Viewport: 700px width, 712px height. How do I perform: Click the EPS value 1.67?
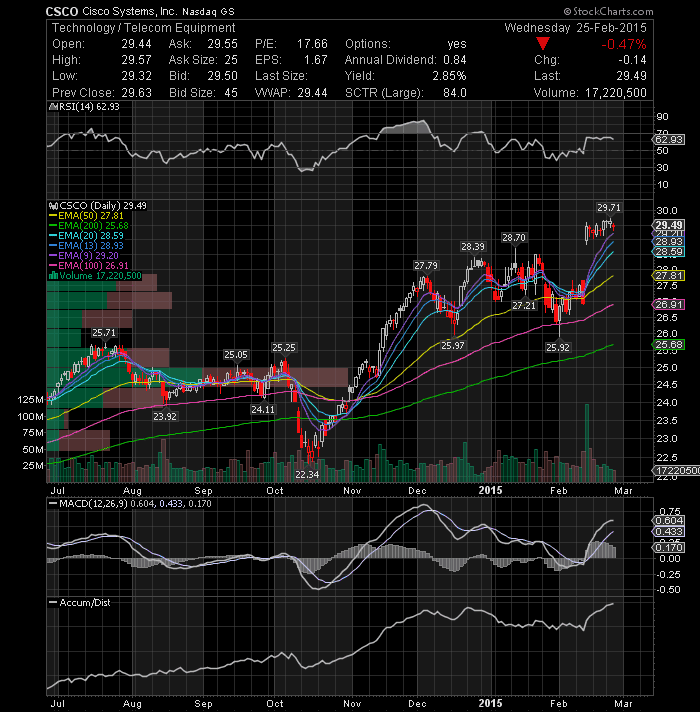click(x=316, y=60)
